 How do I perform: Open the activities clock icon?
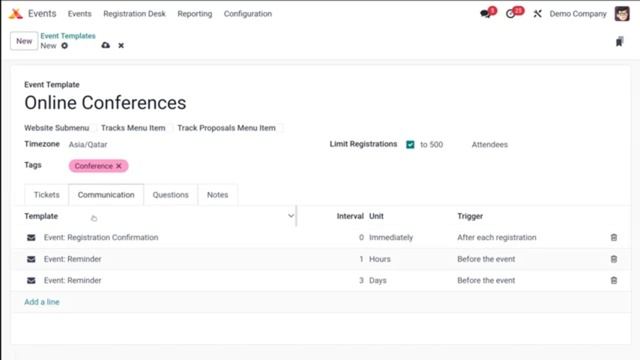[510, 14]
